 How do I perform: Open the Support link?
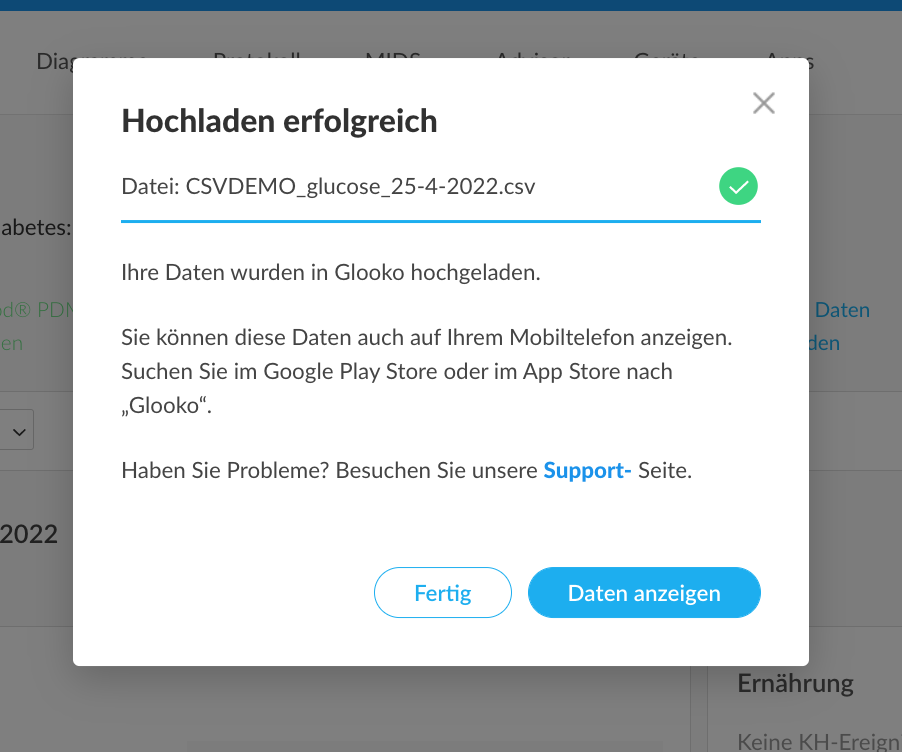tap(587, 471)
